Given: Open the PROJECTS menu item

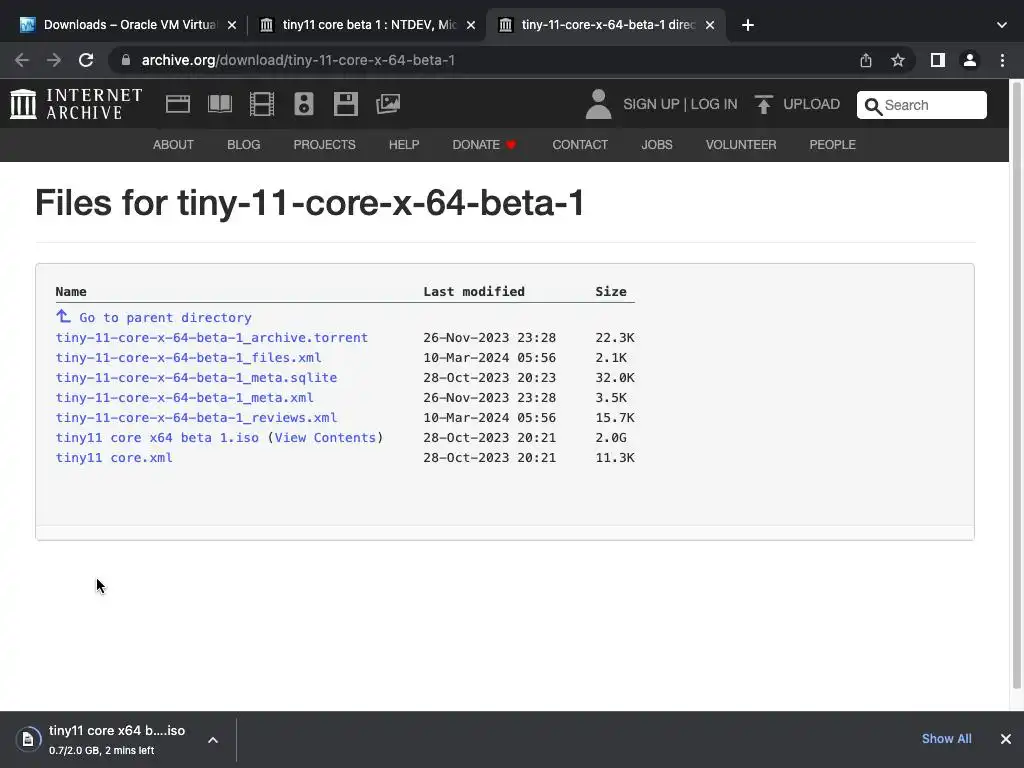Looking at the screenshot, I should pyautogui.click(x=325, y=145).
